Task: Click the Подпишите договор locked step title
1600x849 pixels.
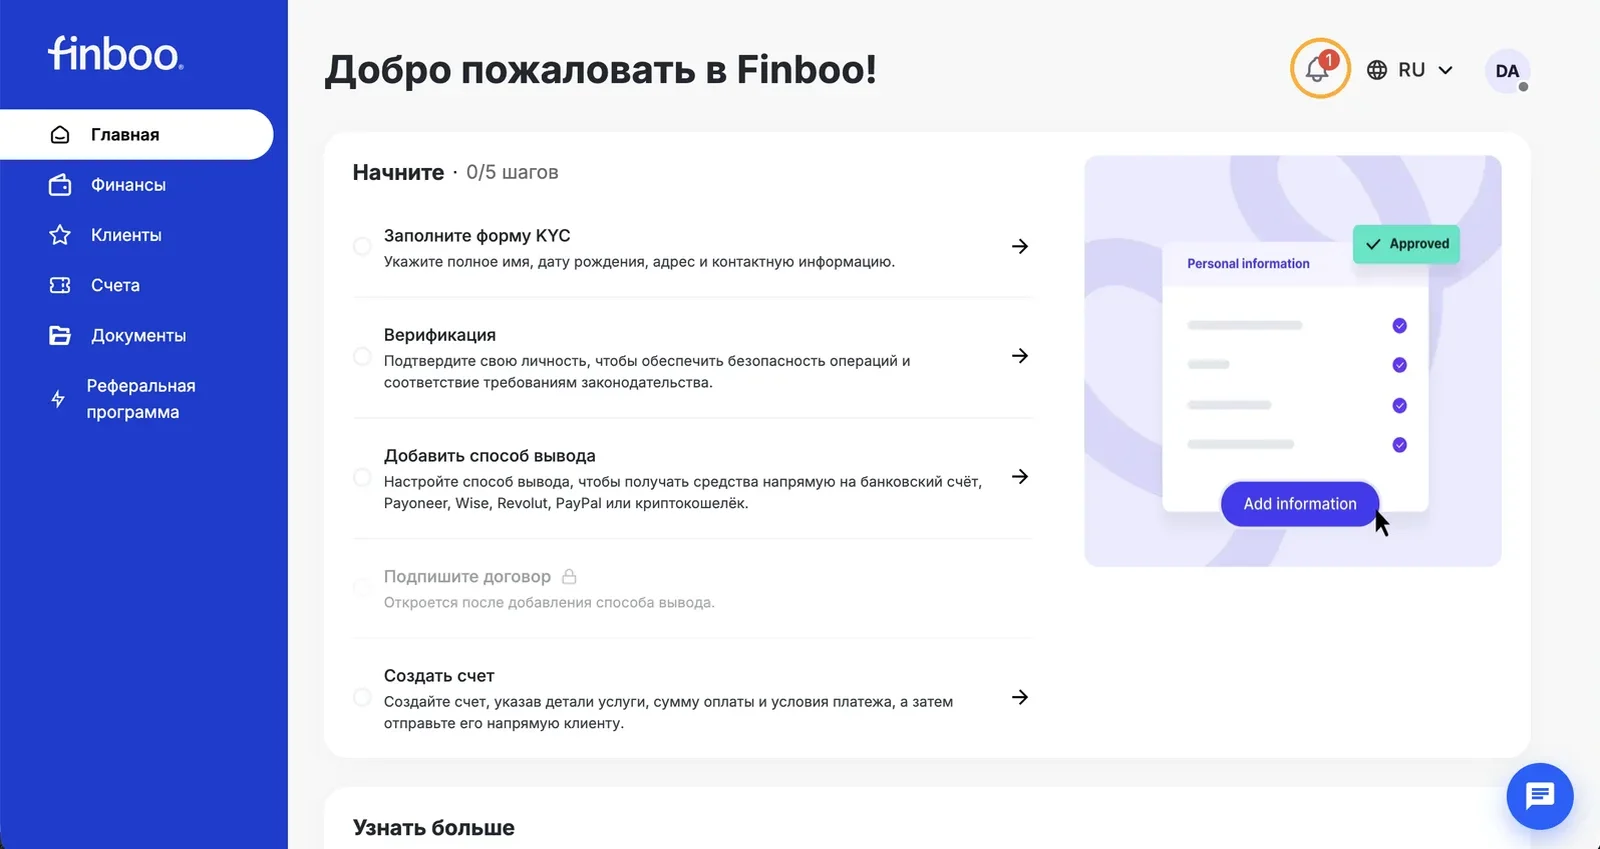Action: click(467, 577)
